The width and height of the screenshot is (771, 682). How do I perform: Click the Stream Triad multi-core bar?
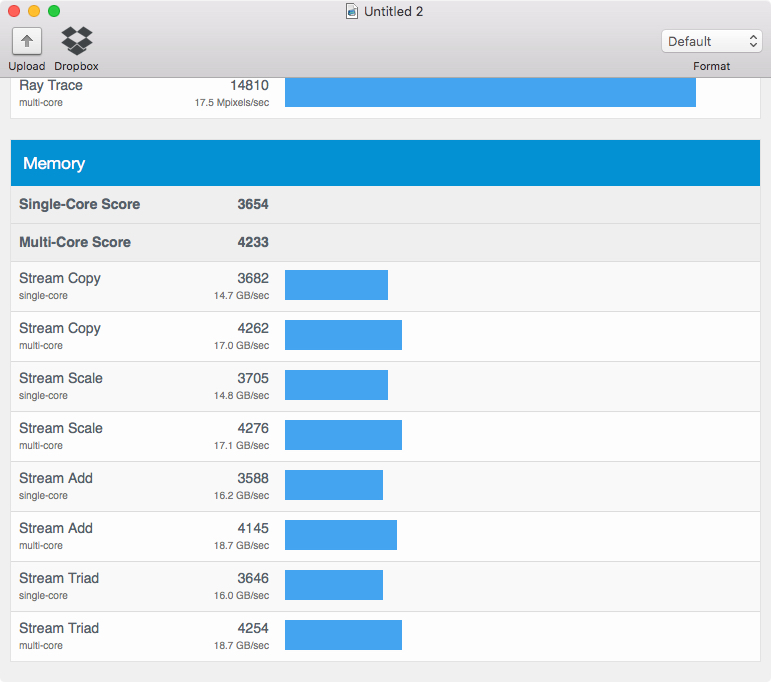click(x=343, y=635)
